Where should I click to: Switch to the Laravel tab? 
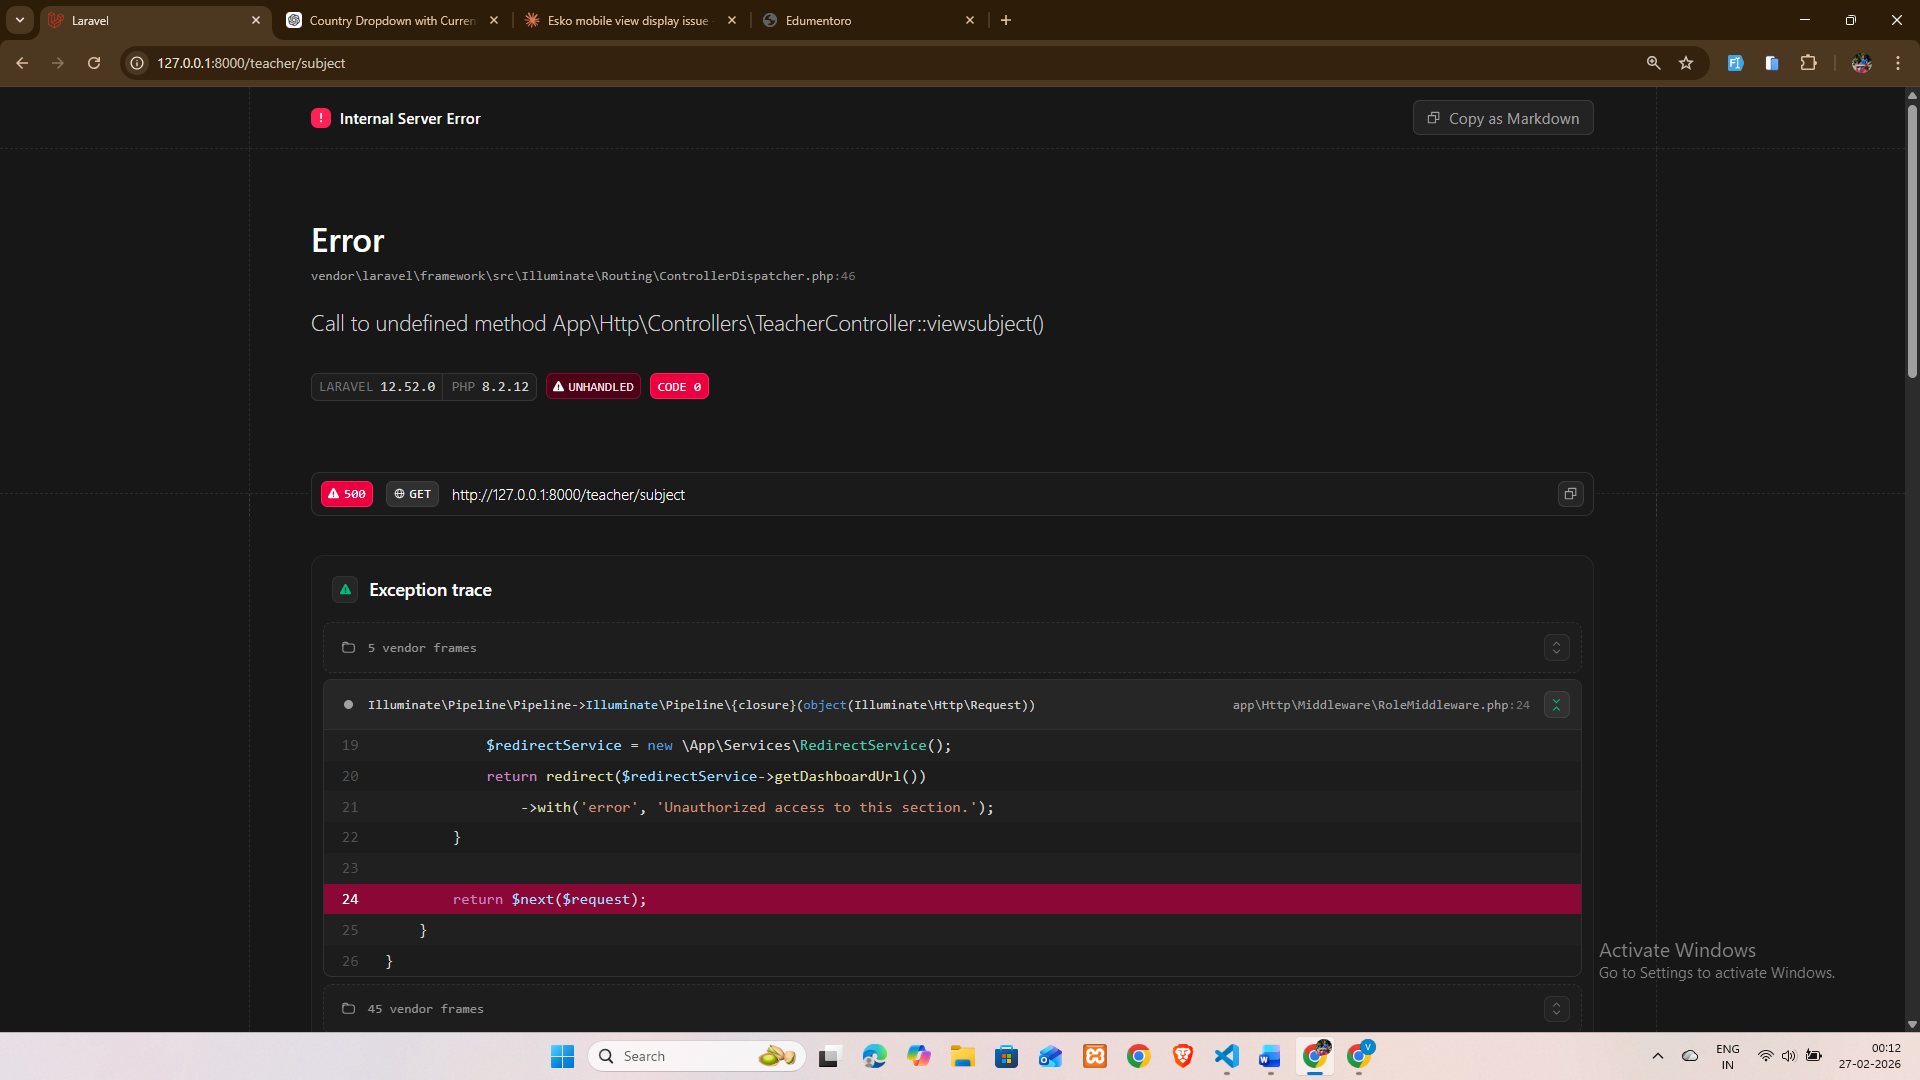[x=155, y=20]
